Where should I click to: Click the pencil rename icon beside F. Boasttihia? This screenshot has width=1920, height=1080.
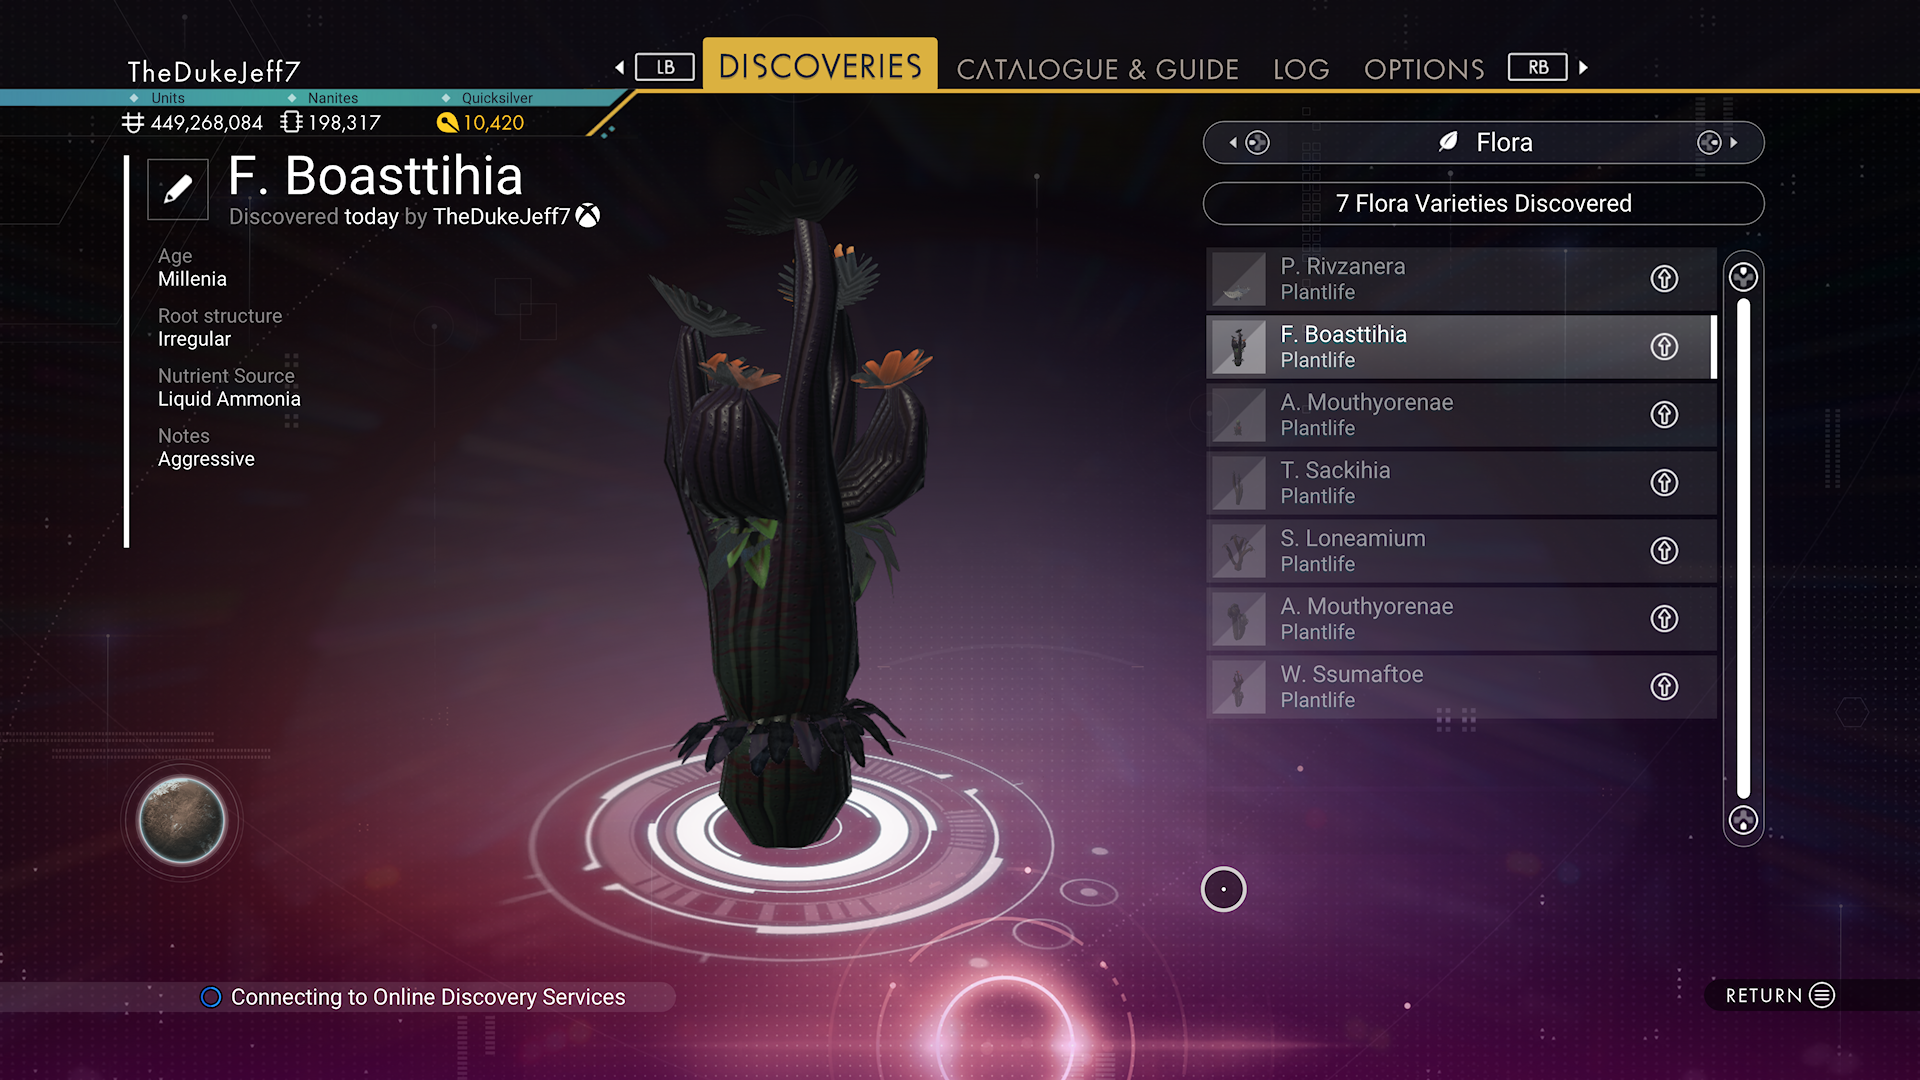tap(178, 189)
